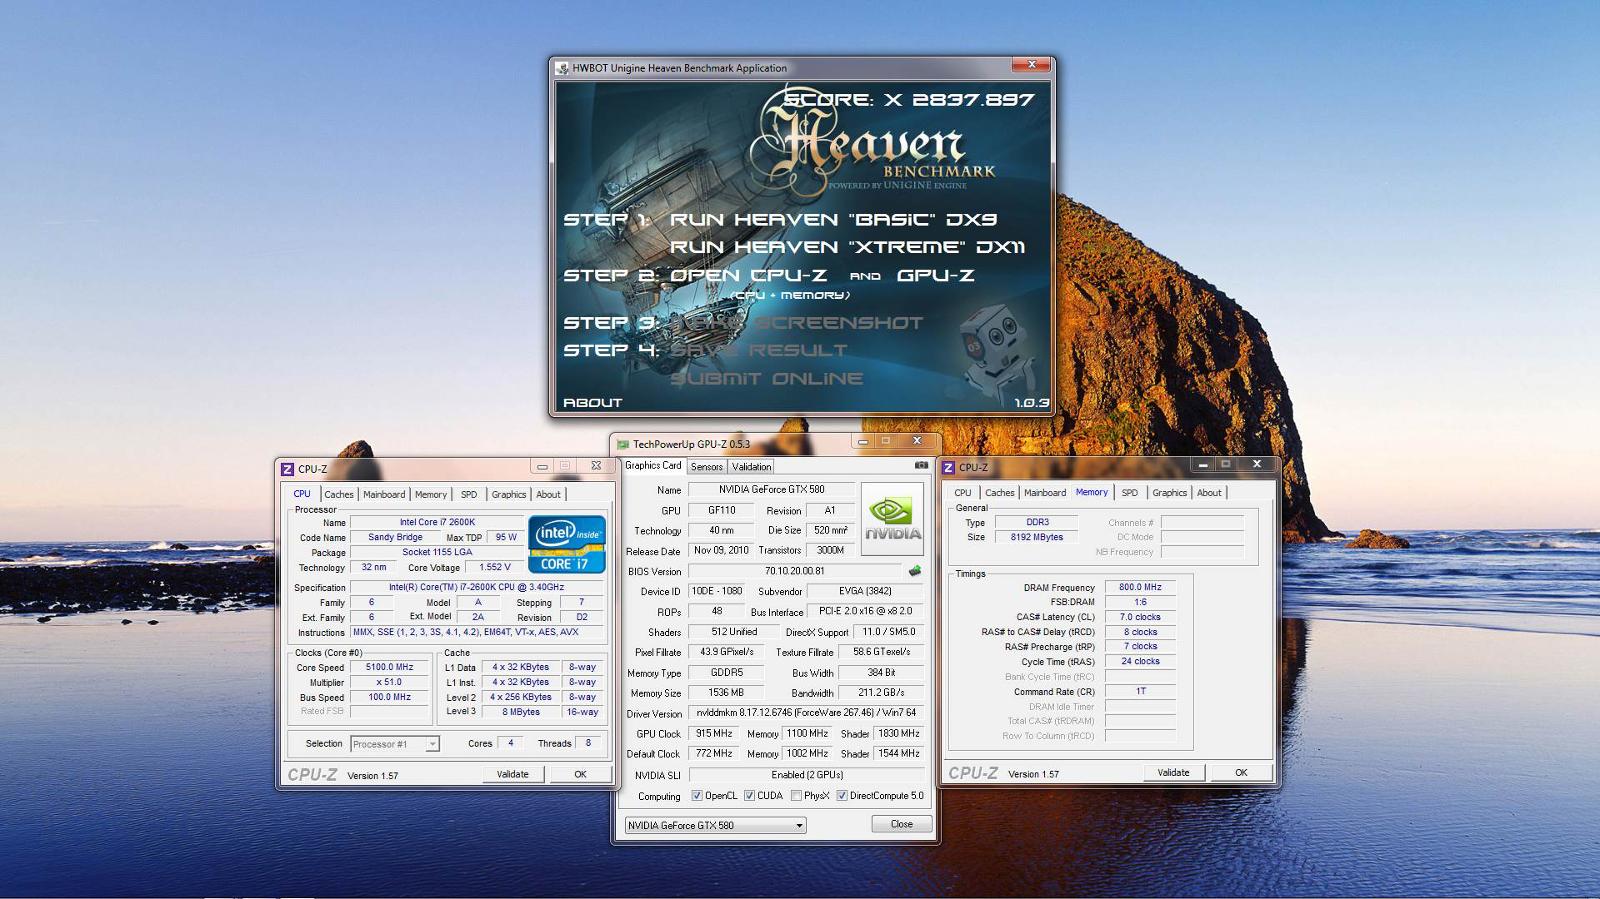Click the Intel Core i7 logo badge
Screen dimensions: 1600x899
(x=567, y=544)
